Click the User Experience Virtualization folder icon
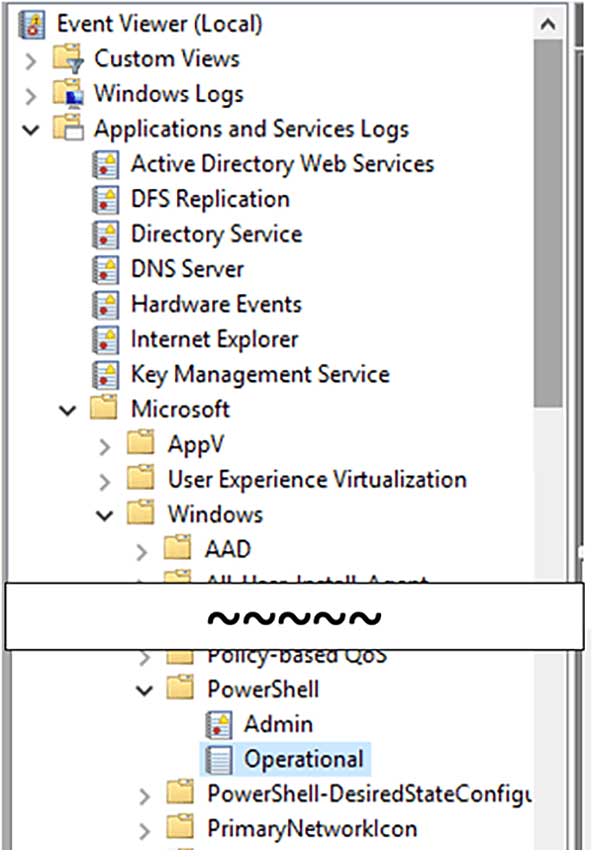 [x=140, y=478]
